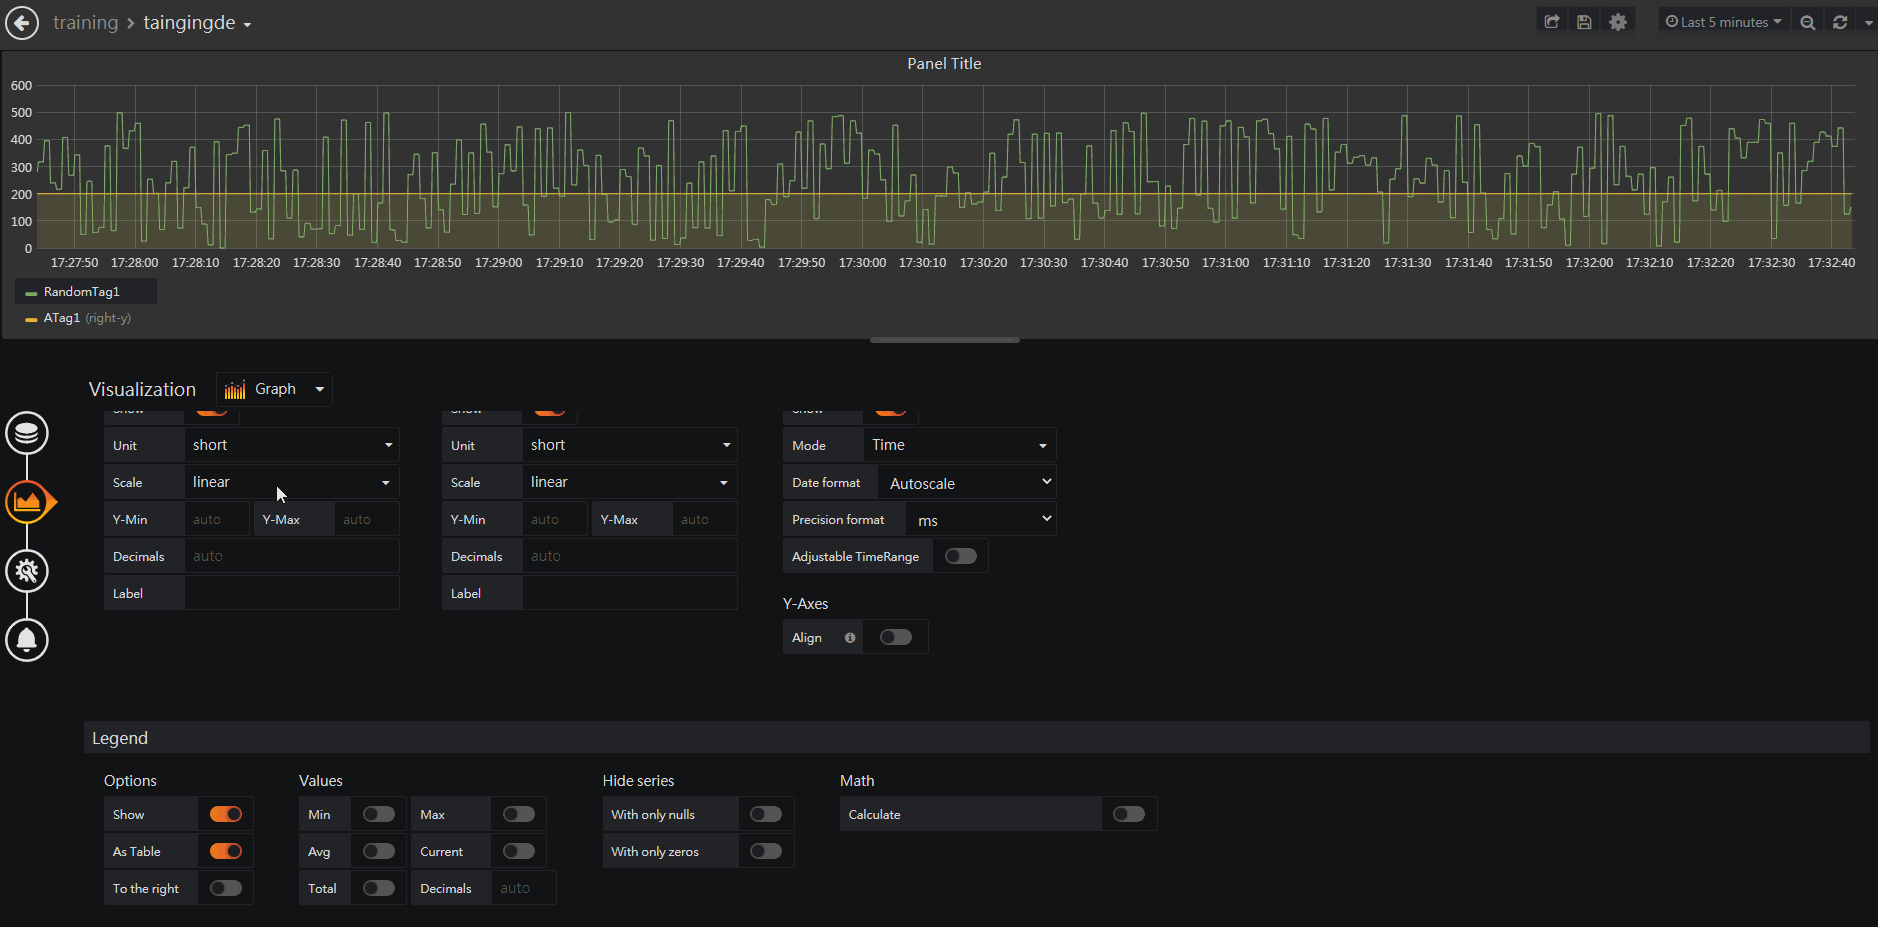Open left Y axis Unit dropdown
The image size is (1878, 927).
[x=292, y=445]
